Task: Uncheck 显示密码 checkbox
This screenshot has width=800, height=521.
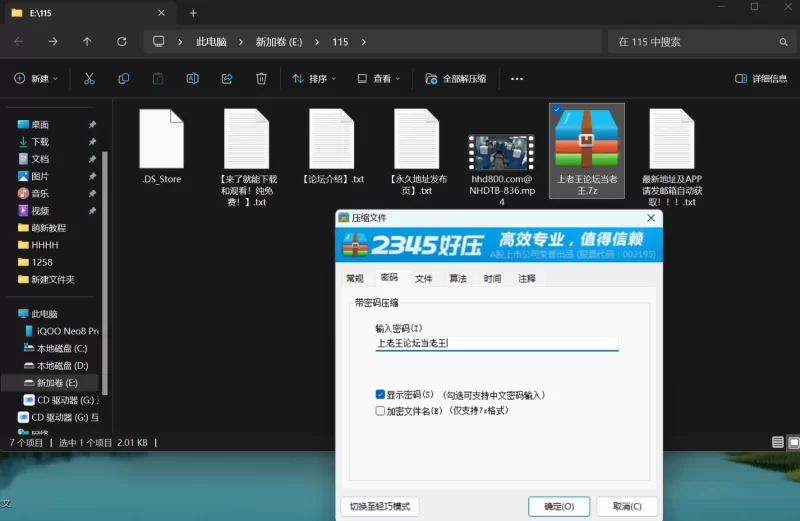Action: pos(380,394)
